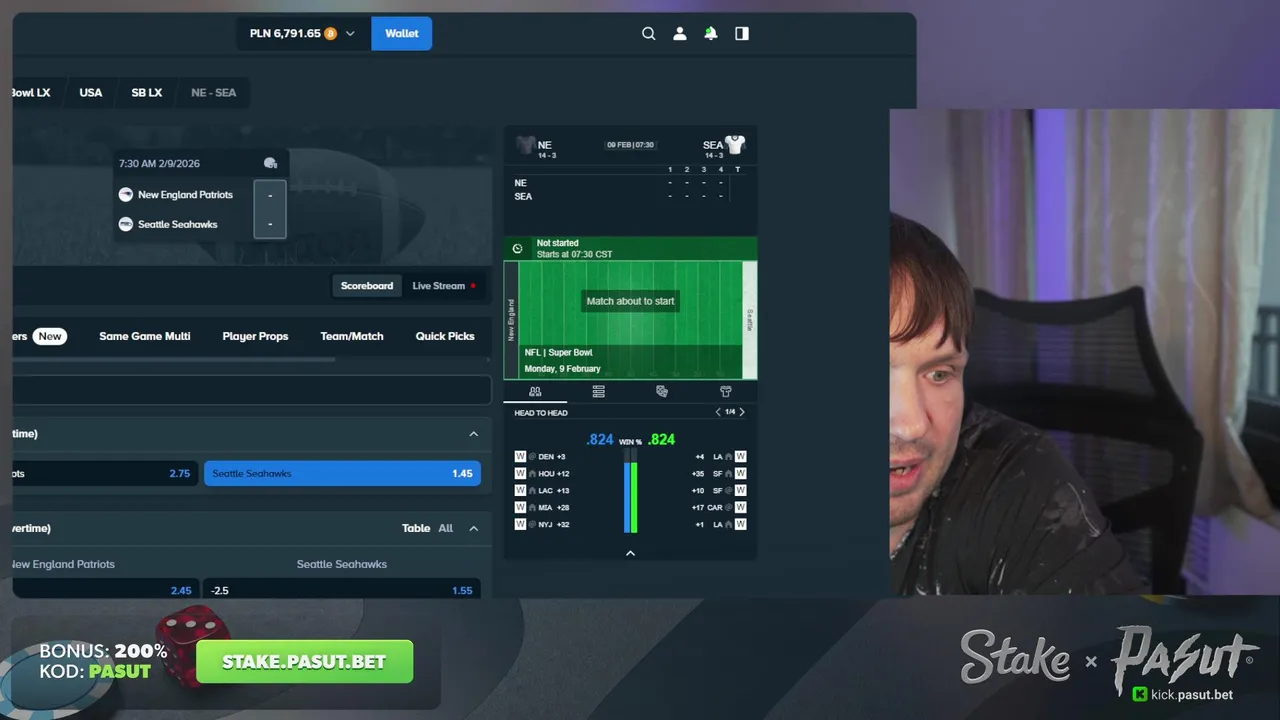Open the Team/Match tab
The image size is (1280, 720).
(352, 336)
